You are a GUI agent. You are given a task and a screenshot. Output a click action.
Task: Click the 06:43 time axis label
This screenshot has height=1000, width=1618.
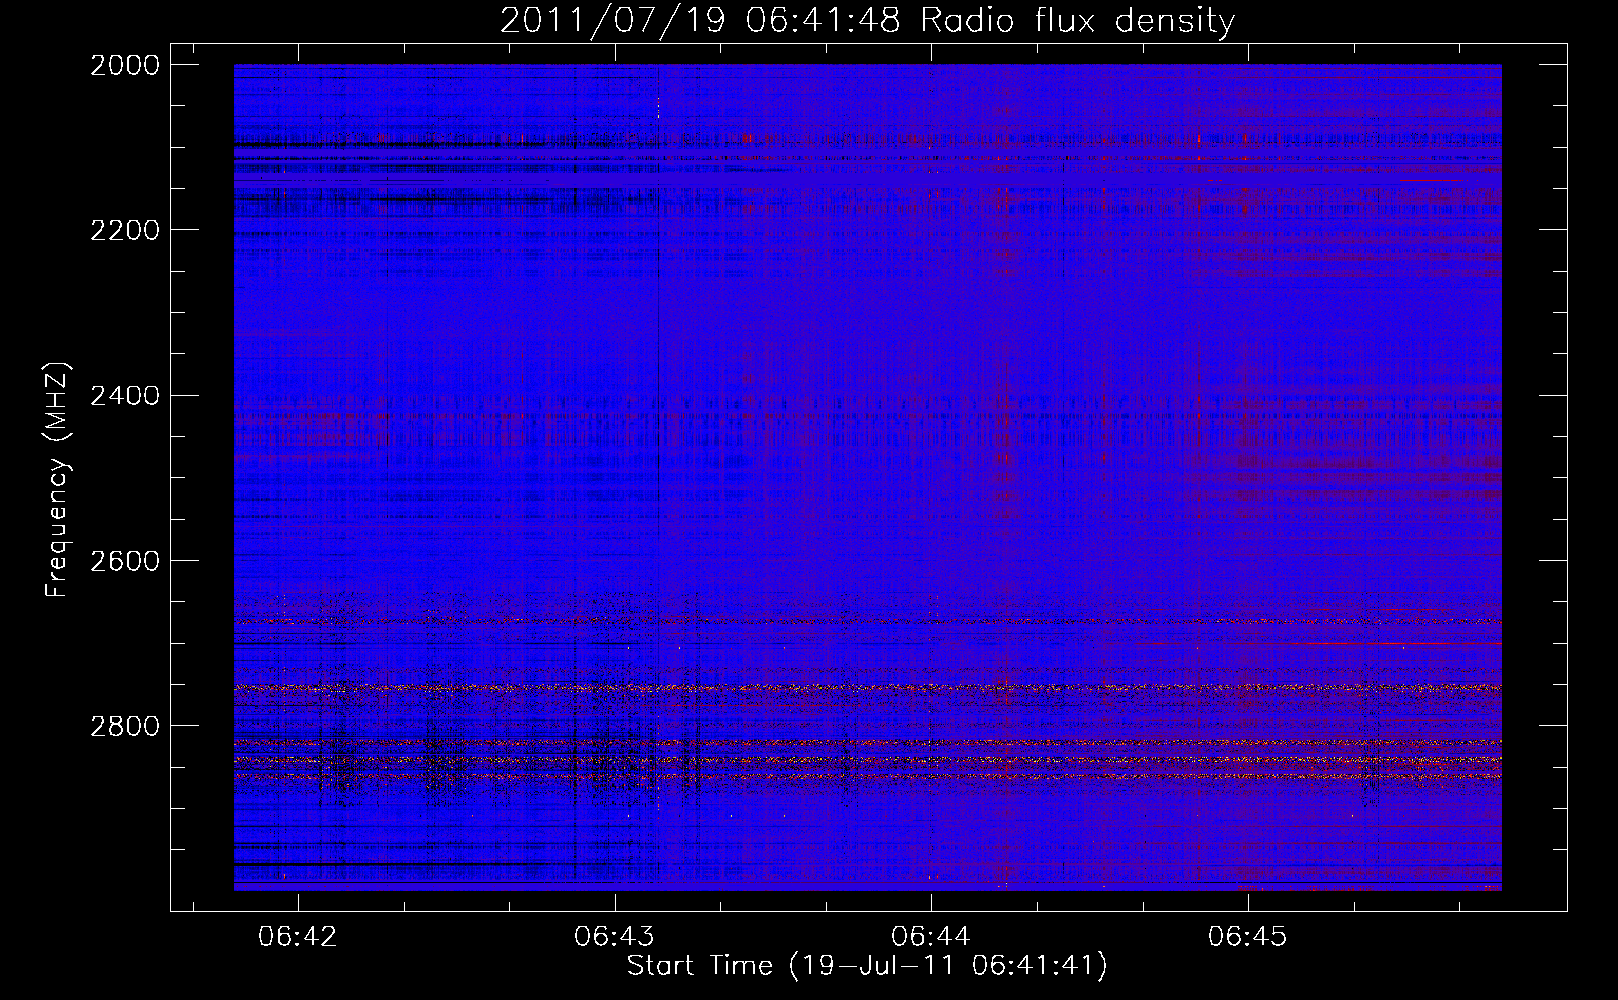(x=614, y=937)
